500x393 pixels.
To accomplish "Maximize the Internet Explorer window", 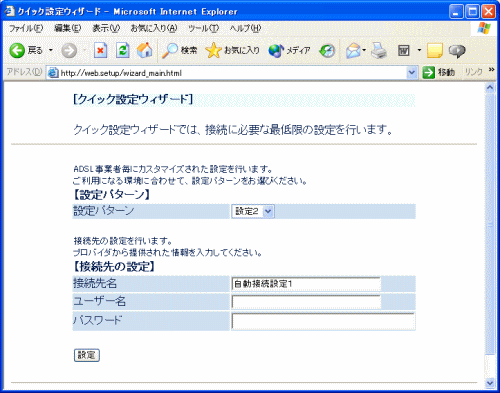I will (x=473, y=12).
